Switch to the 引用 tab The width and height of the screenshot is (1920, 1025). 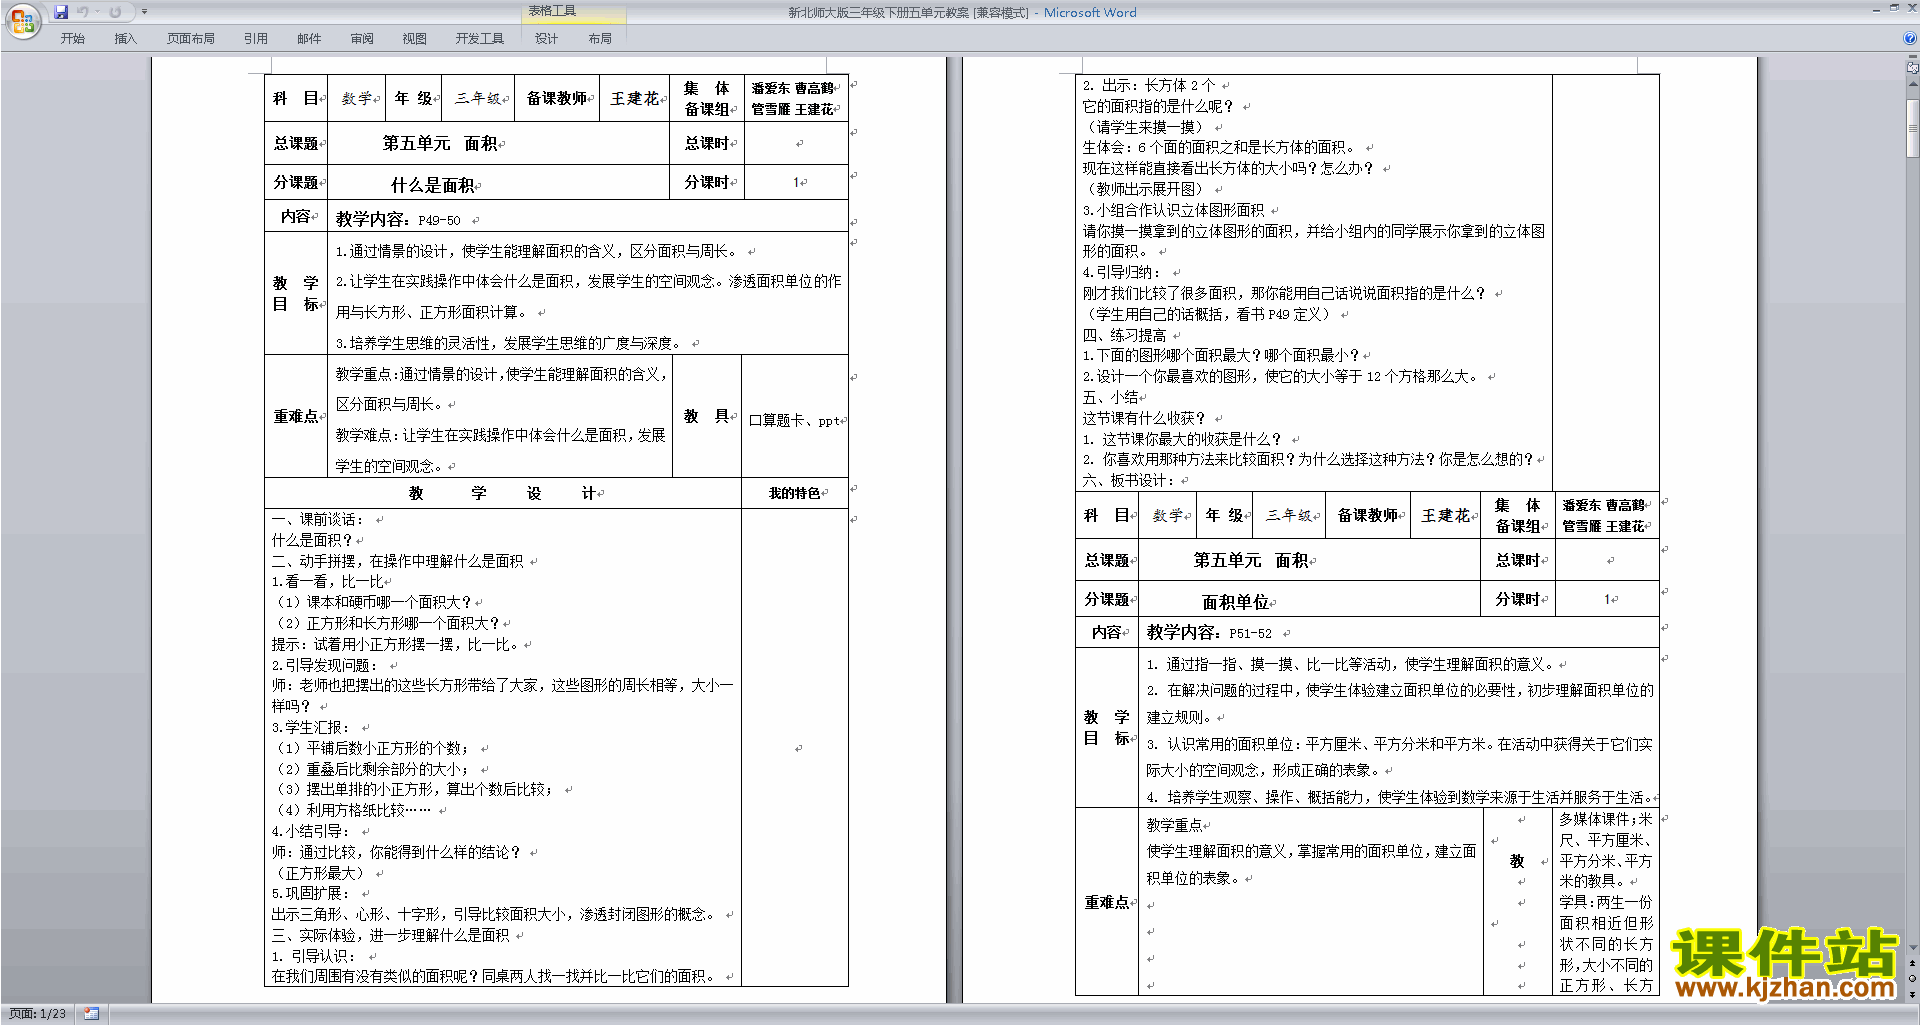click(255, 38)
